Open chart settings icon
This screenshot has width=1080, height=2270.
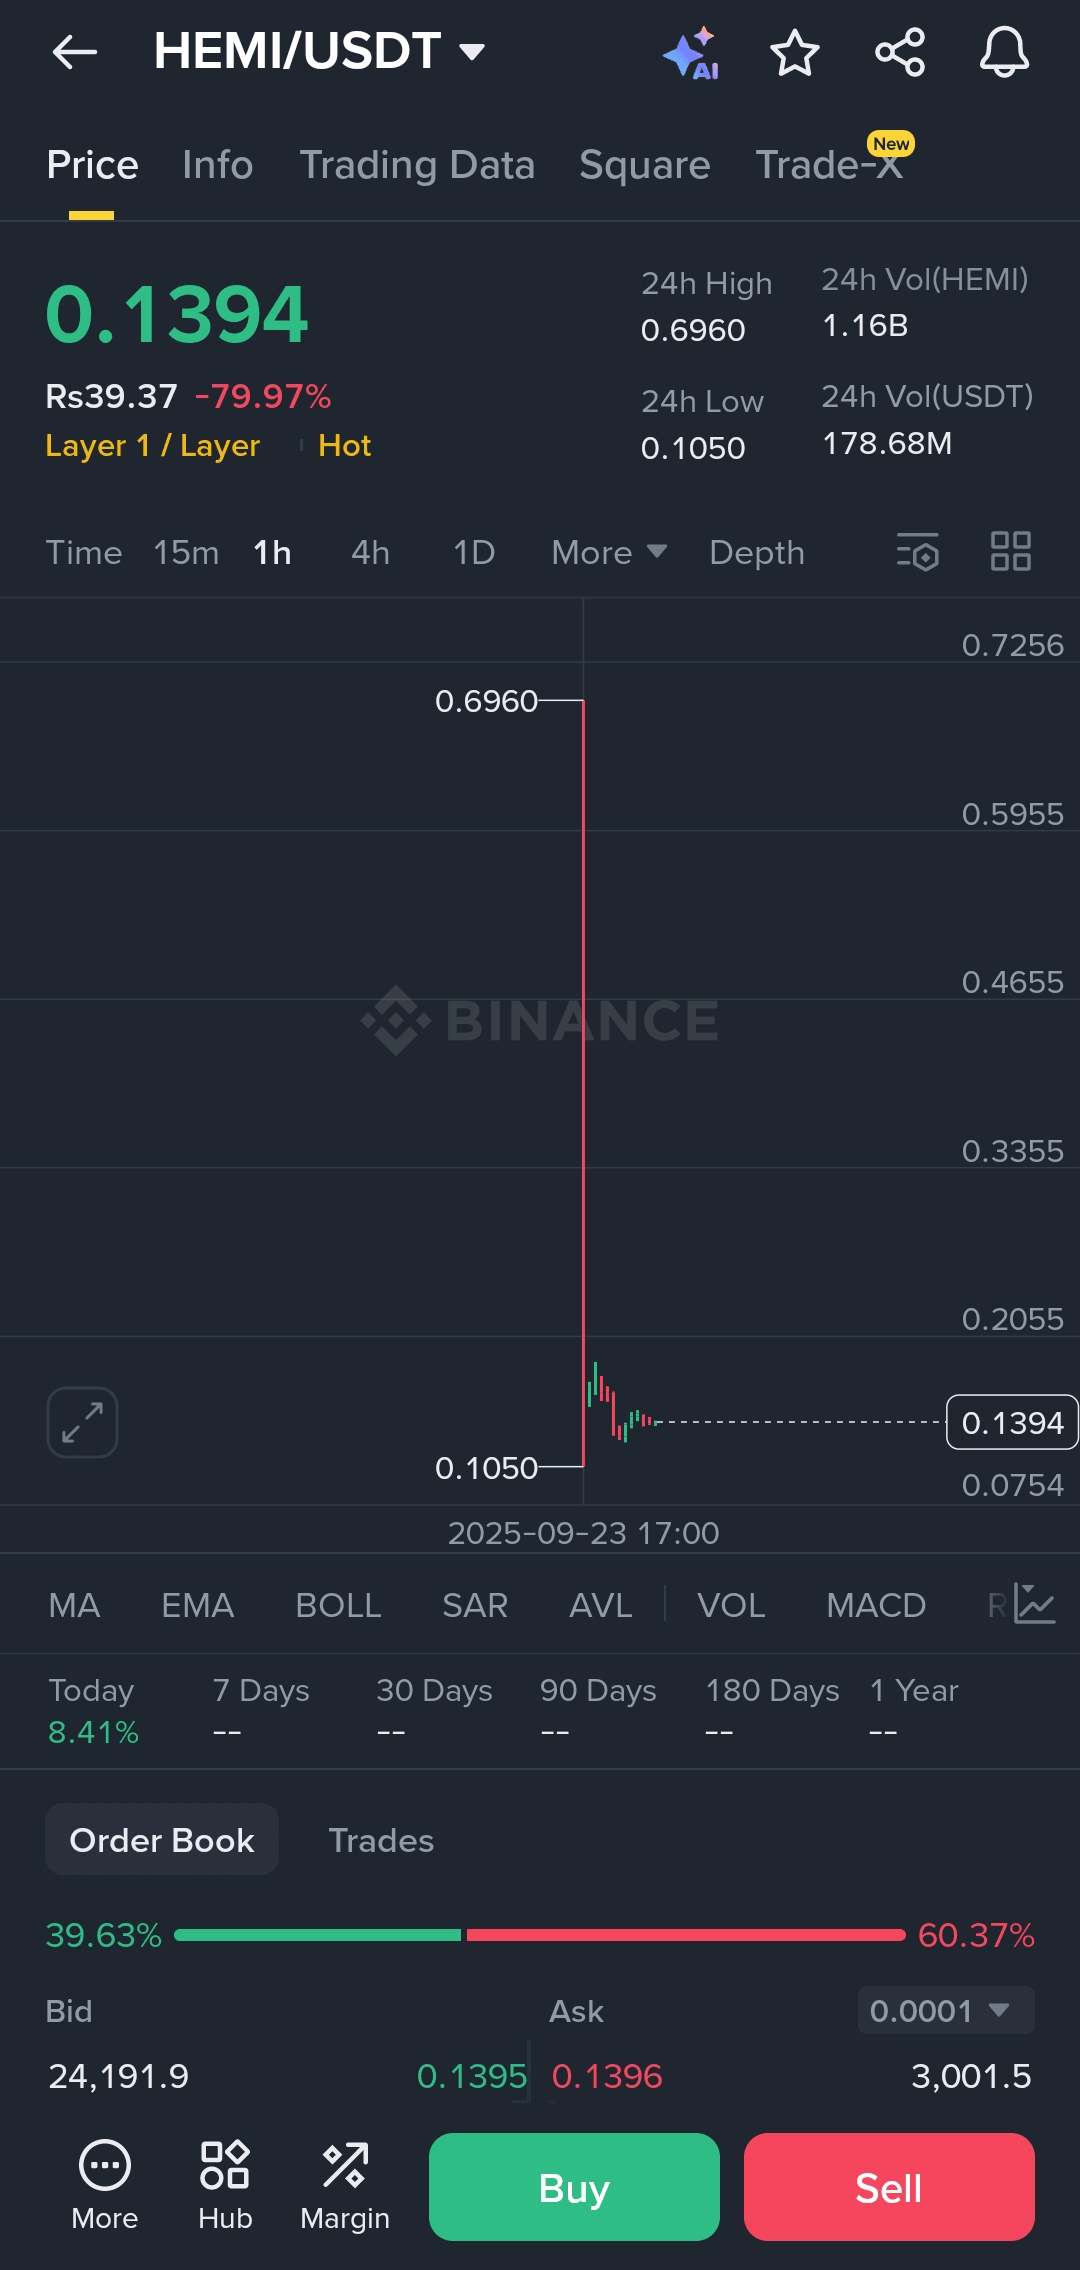[918, 552]
